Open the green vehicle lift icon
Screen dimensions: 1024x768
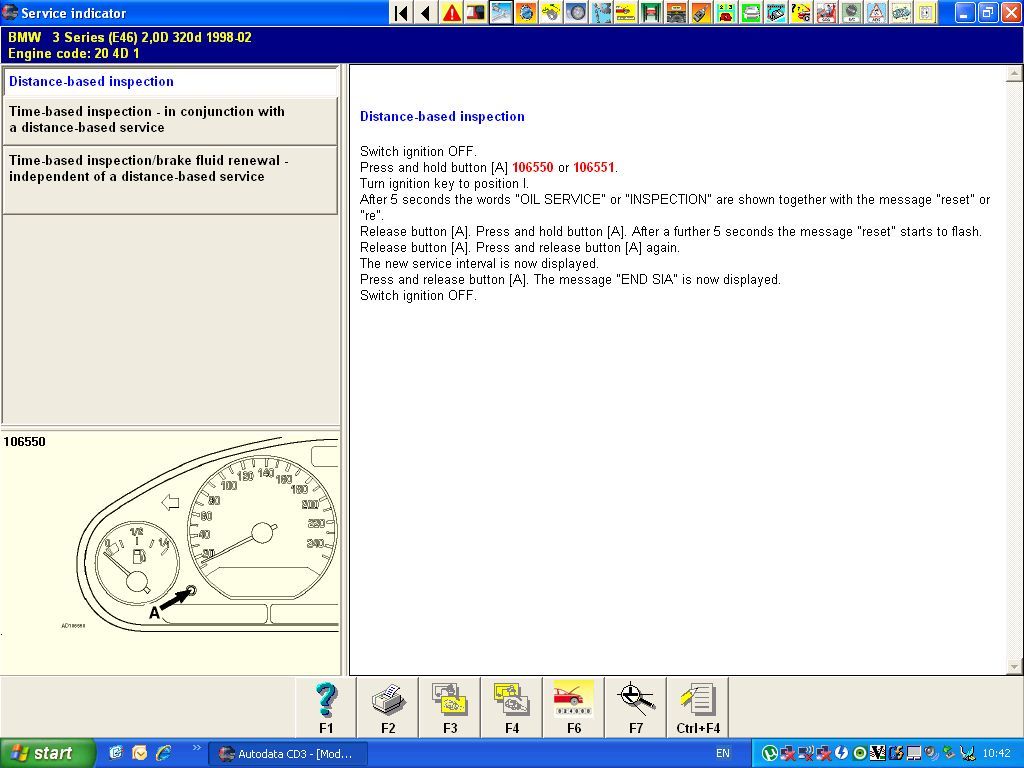coord(650,12)
